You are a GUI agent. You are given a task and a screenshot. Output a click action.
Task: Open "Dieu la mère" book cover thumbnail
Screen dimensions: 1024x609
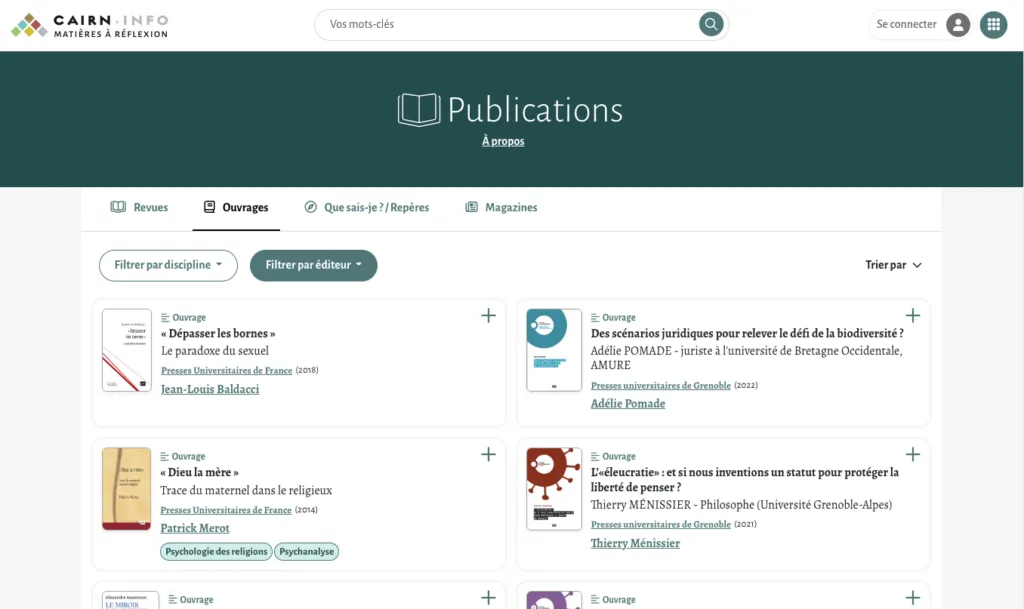coord(127,489)
